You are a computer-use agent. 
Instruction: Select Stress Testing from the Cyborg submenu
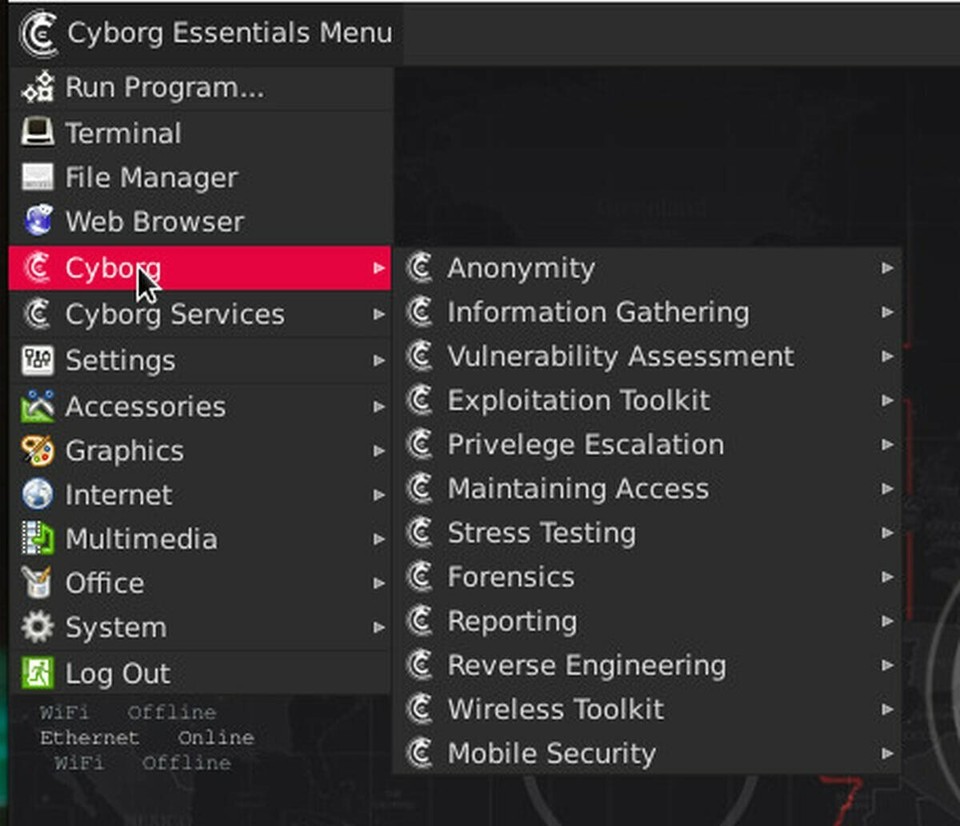[x=541, y=533]
